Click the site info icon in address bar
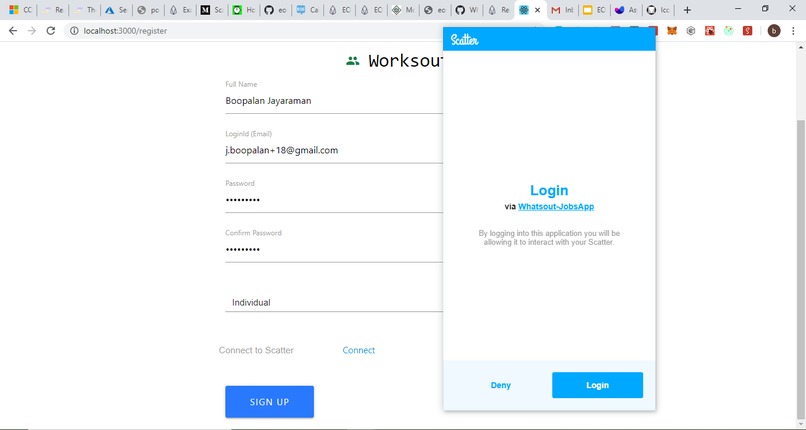 coord(74,31)
